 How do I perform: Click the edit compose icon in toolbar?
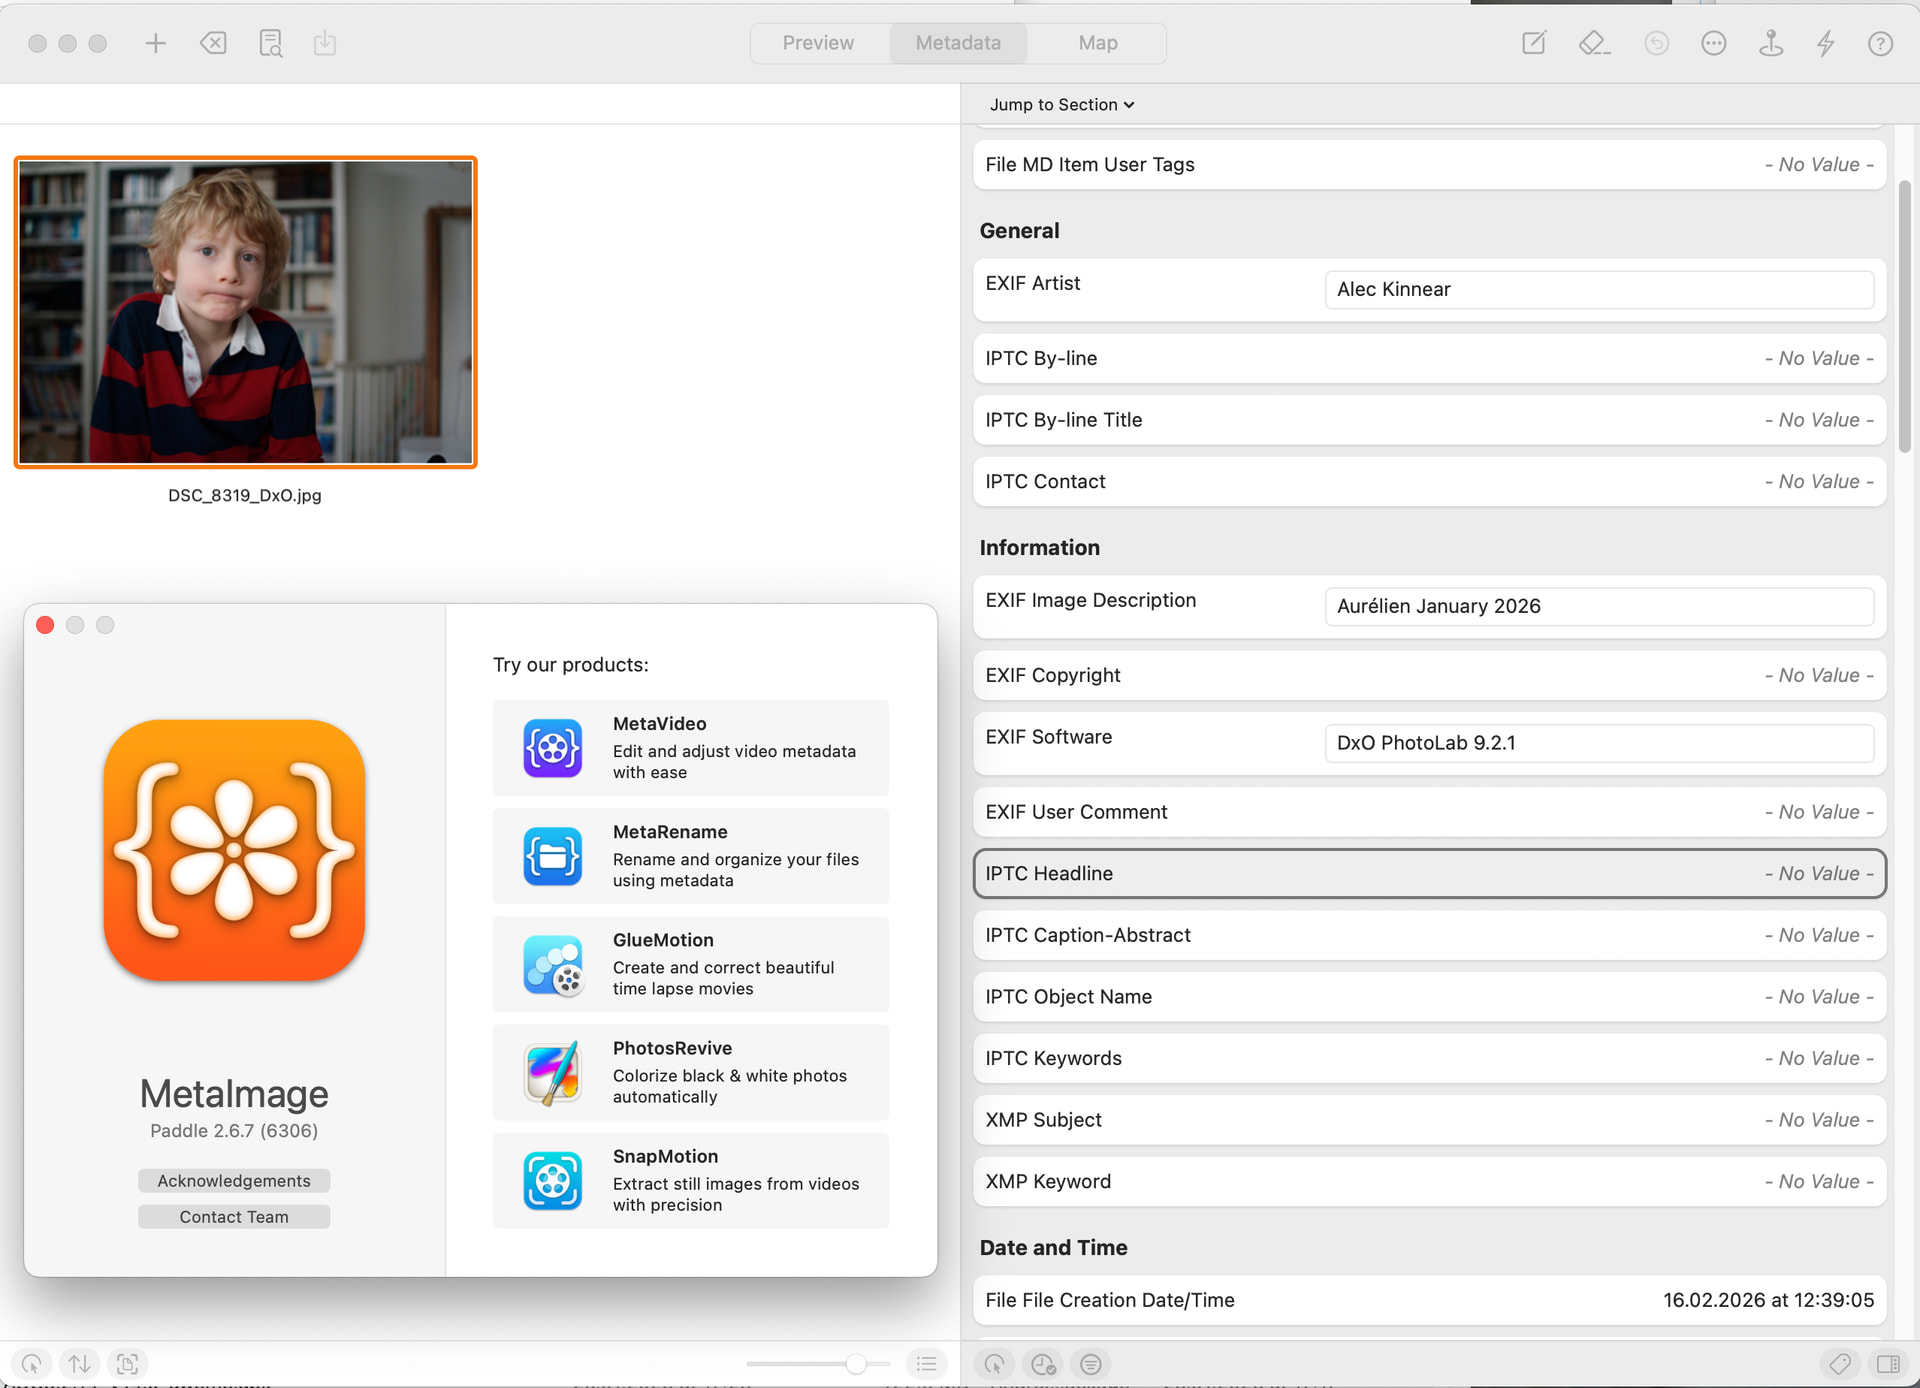pos(1533,43)
